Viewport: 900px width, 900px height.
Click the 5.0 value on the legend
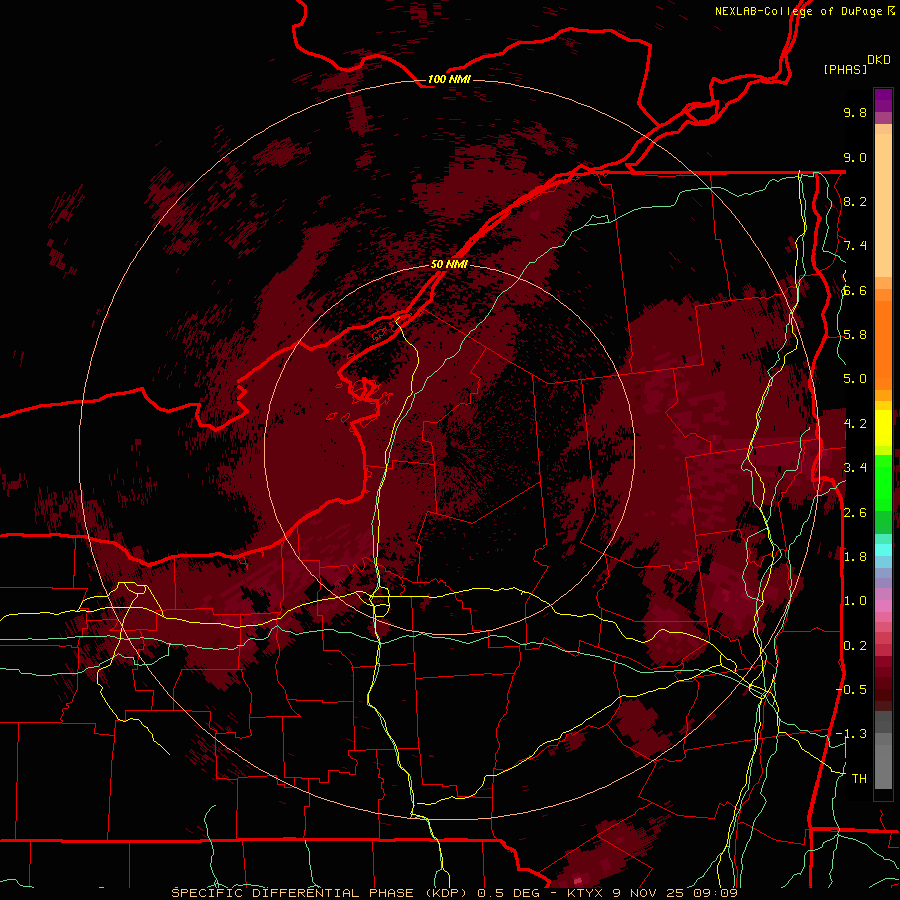pyautogui.click(x=855, y=379)
